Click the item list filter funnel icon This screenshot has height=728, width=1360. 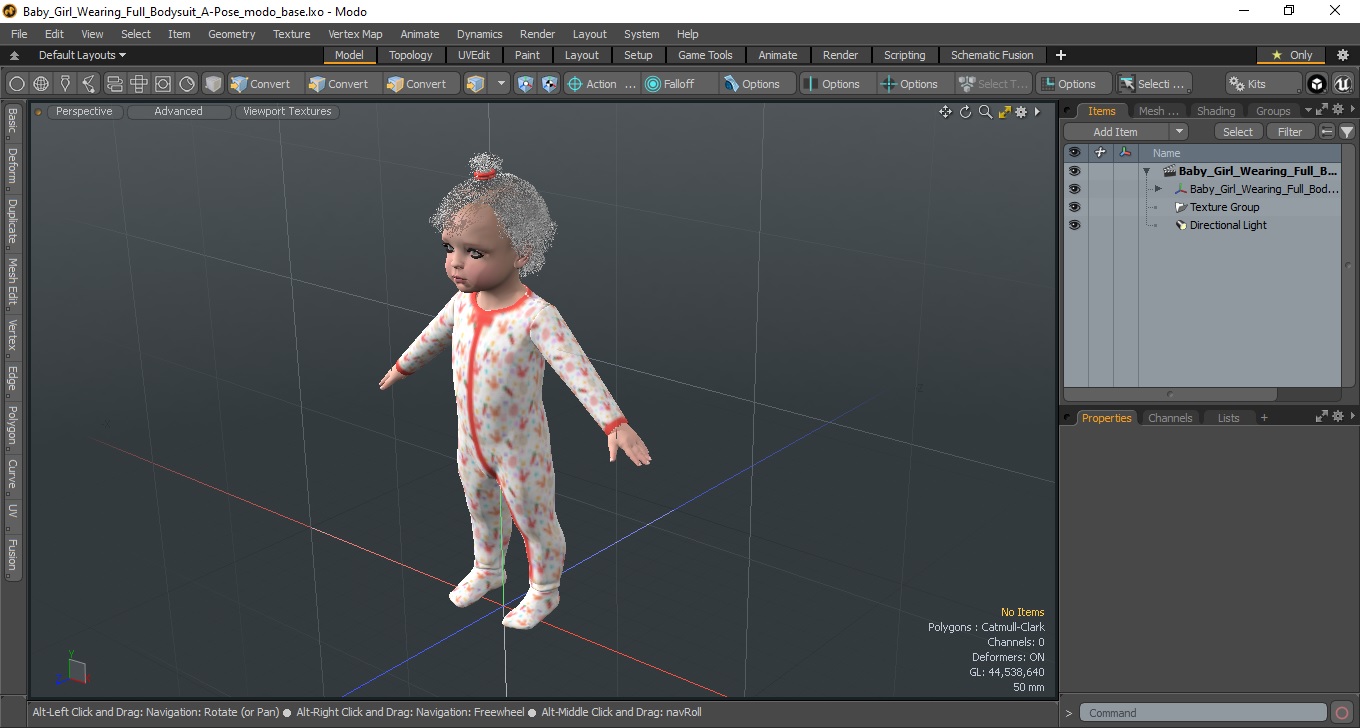tap(1347, 132)
